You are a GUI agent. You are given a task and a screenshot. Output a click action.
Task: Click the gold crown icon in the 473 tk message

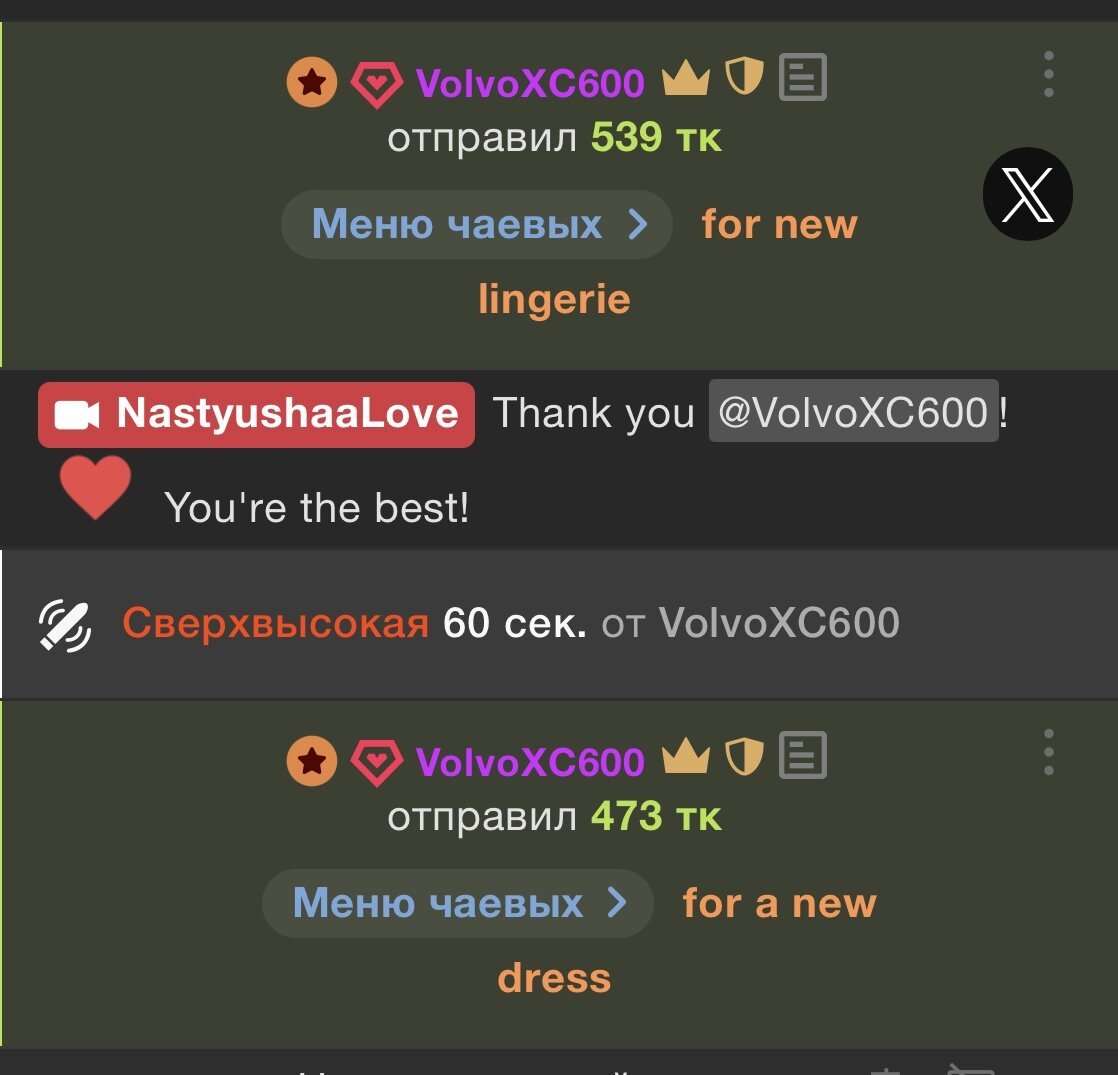[685, 756]
